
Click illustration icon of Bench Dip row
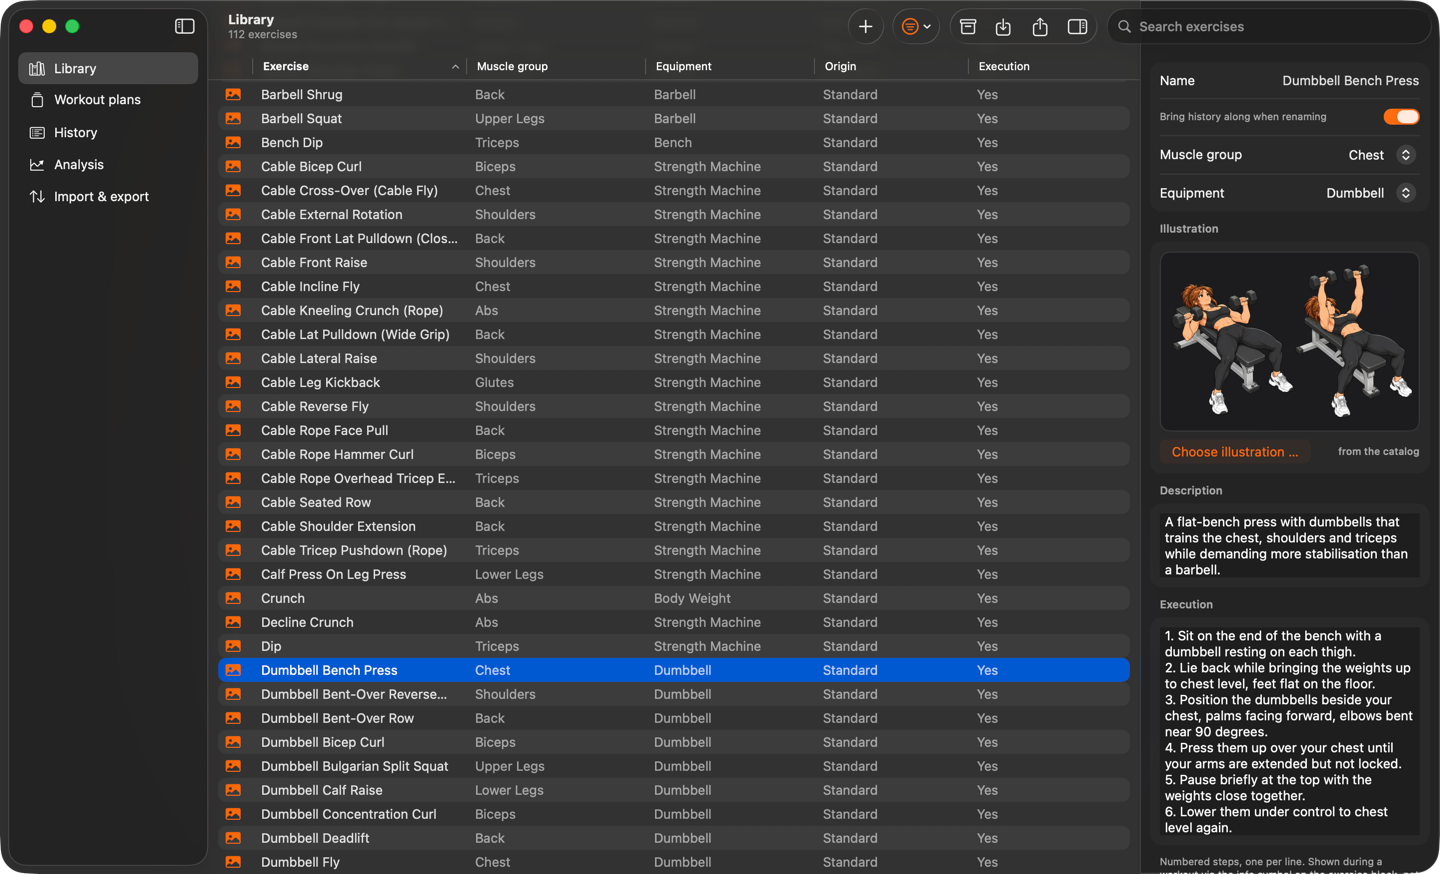[233, 142]
